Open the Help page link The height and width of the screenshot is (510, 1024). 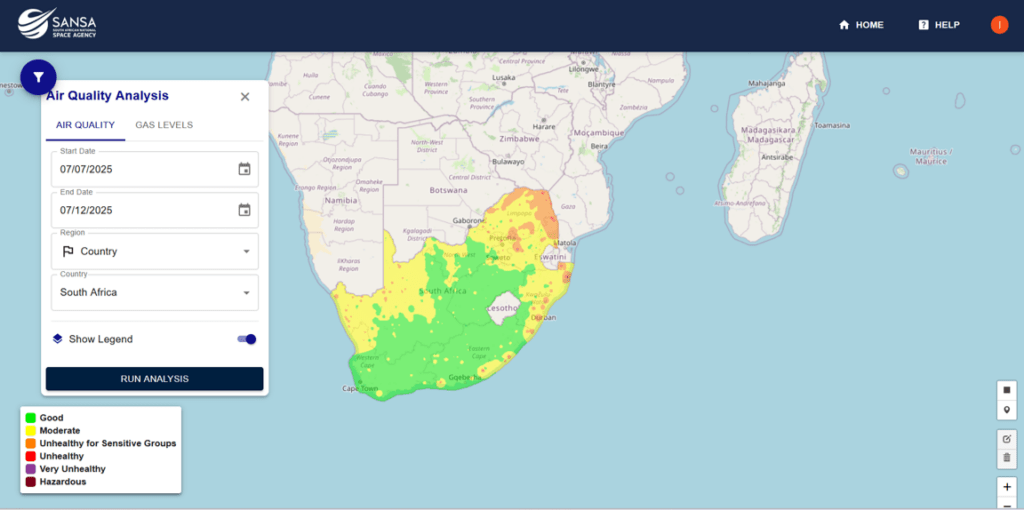pyautogui.click(x=938, y=25)
